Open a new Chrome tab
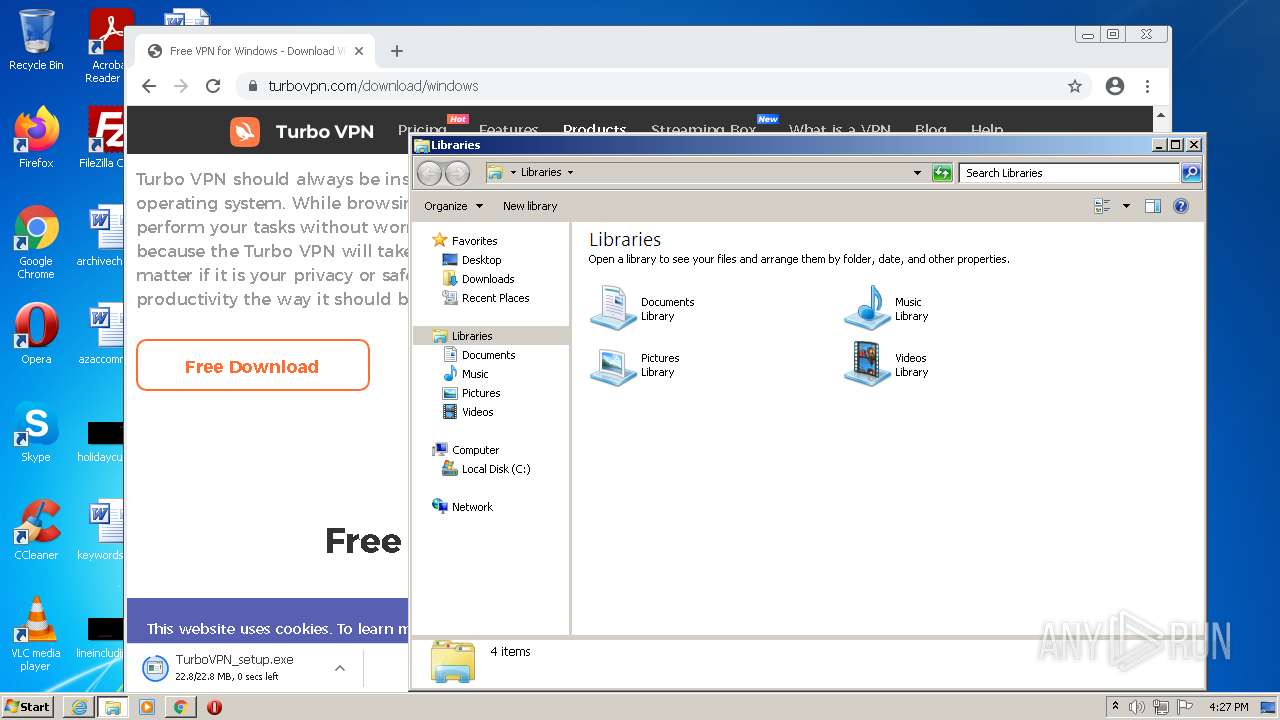The height and width of the screenshot is (720, 1280). point(397,51)
